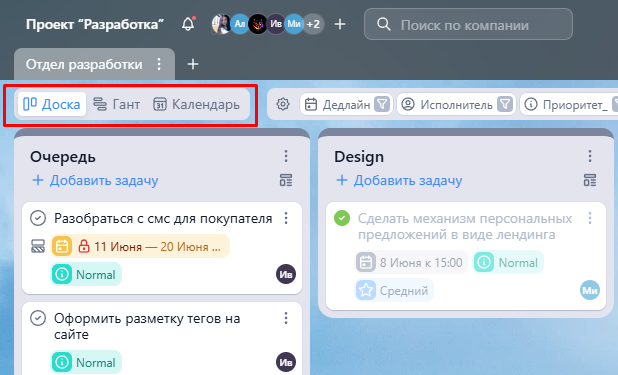Add a member with the plus icon
The width and height of the screenshot is (618, 375).
[340, 24]
